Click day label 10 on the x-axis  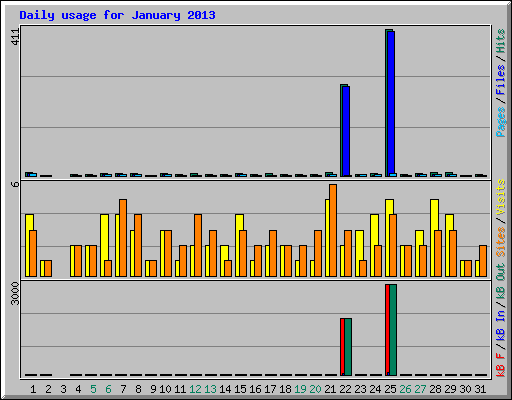(x=165, y=389)
